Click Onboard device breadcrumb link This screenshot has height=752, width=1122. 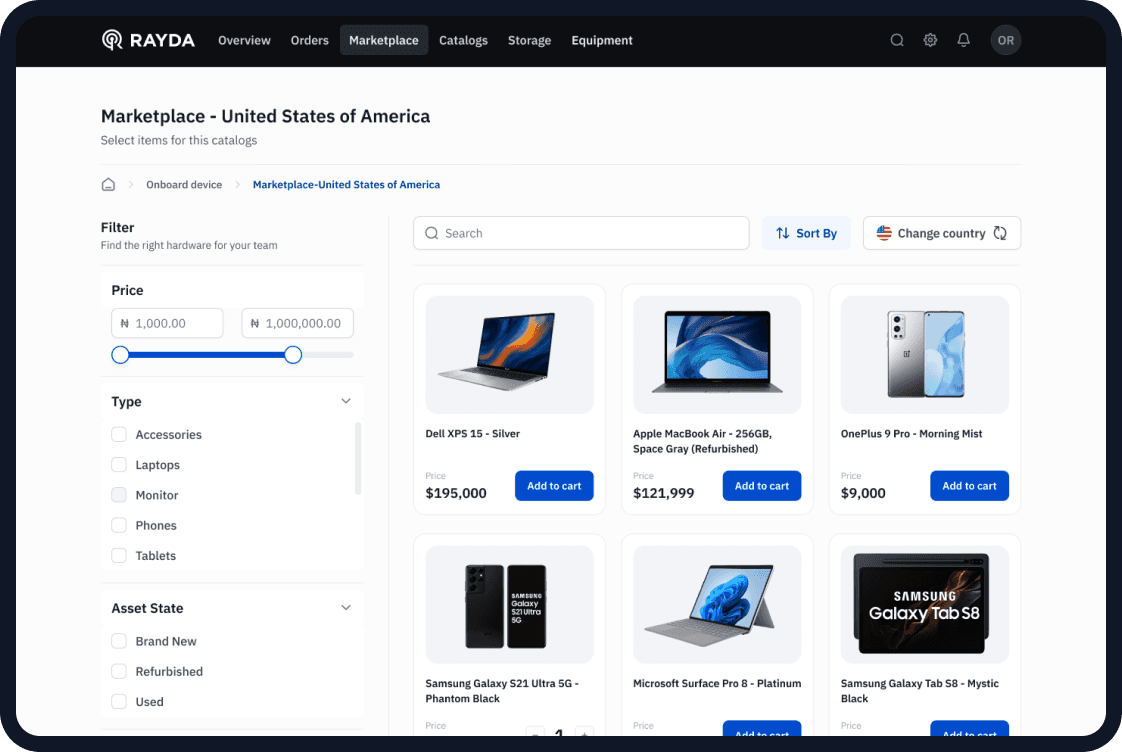point(184,185)
